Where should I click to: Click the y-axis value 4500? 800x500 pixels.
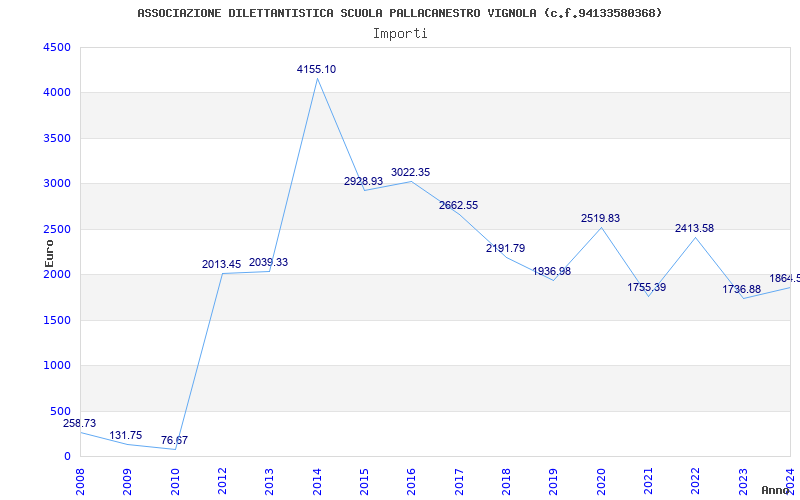pyautogui.click(x=57, y=47)
